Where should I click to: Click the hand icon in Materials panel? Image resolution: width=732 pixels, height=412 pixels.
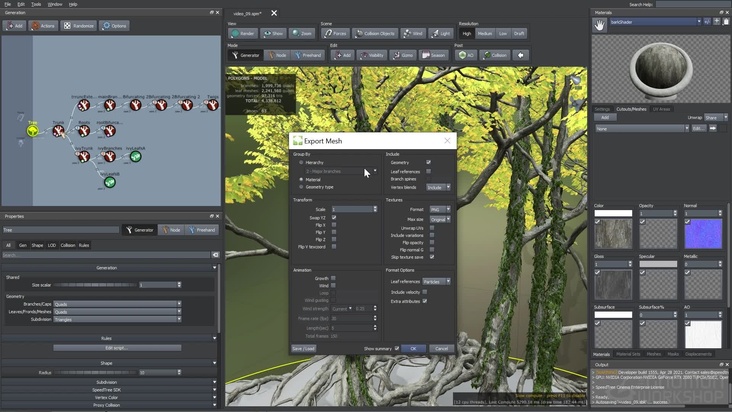coord(599,25)
